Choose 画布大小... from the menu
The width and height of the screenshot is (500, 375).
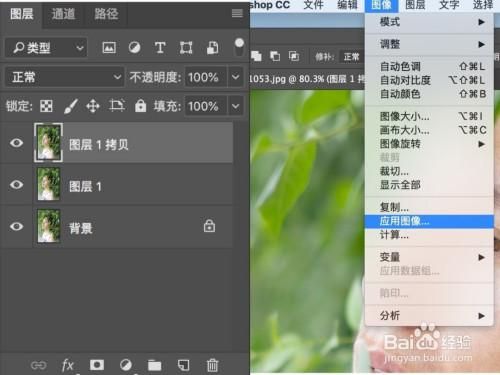tap(429, 130)
